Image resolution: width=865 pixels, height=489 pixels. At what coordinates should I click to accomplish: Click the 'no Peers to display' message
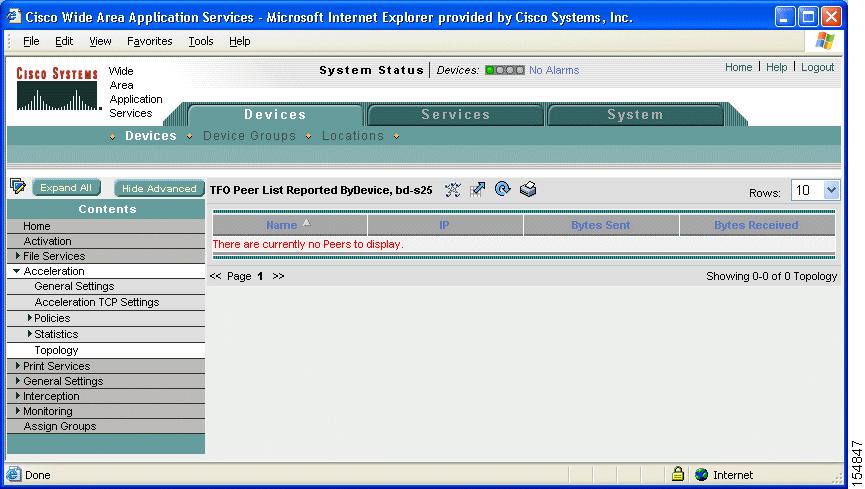point(308,244)
